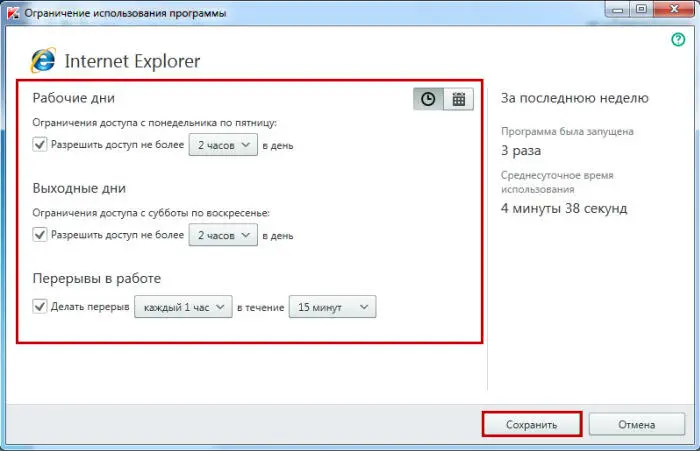
Task: Click the 'Перерывы в работе' heading
Action: pyautogui.click(x=96, y=278)
